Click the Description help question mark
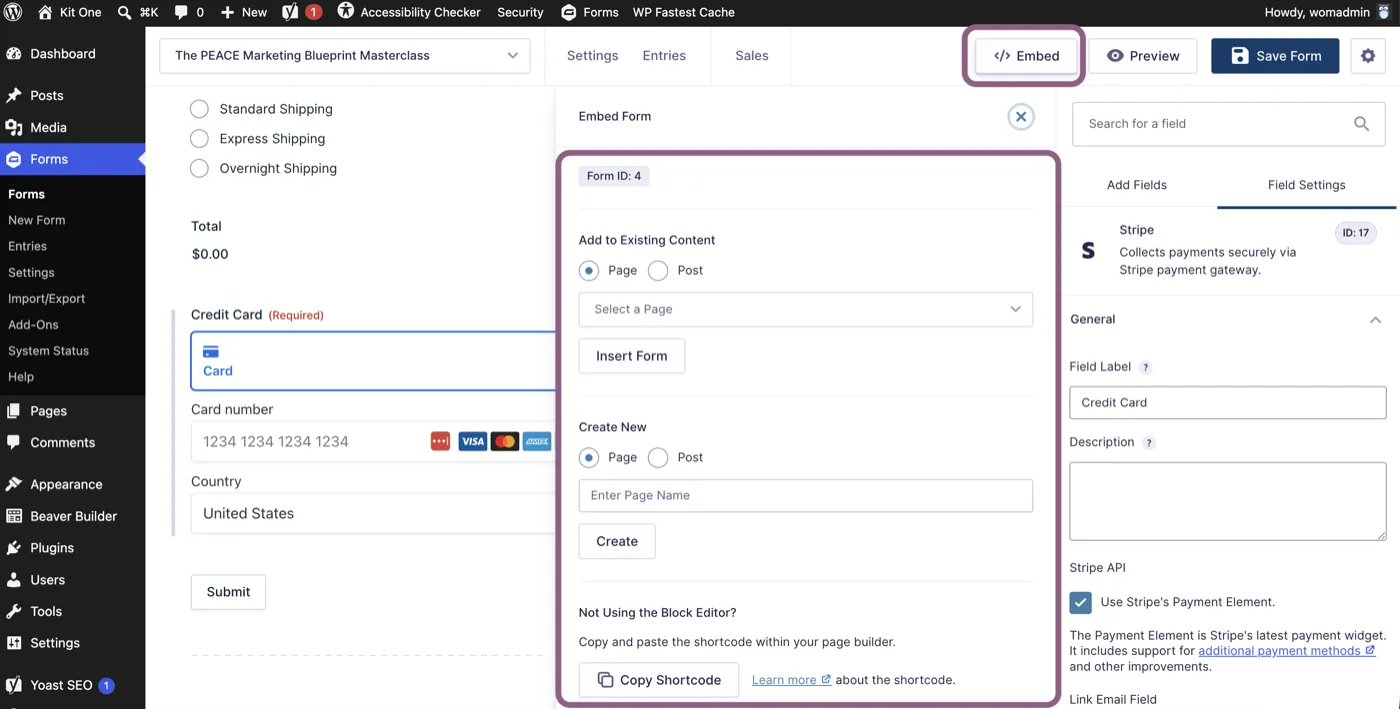 pos(1149,443)
